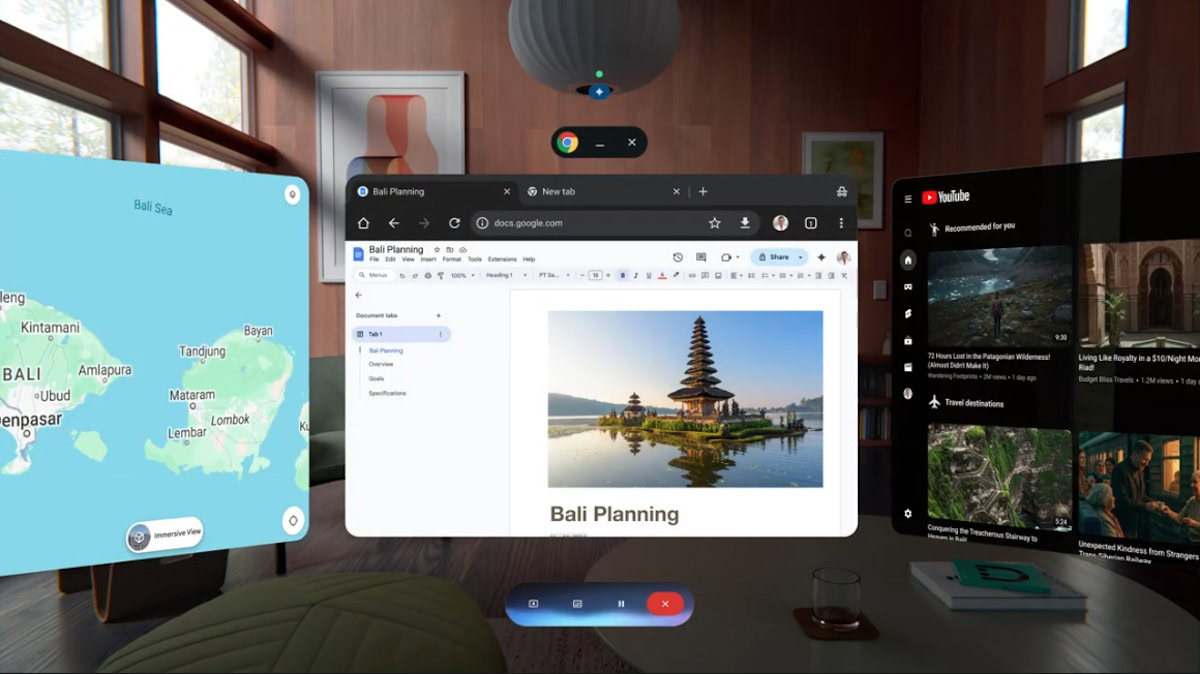Open Chrome downloads icon
The height and width of the screenshot is (674, 1200).
(745, 223)
